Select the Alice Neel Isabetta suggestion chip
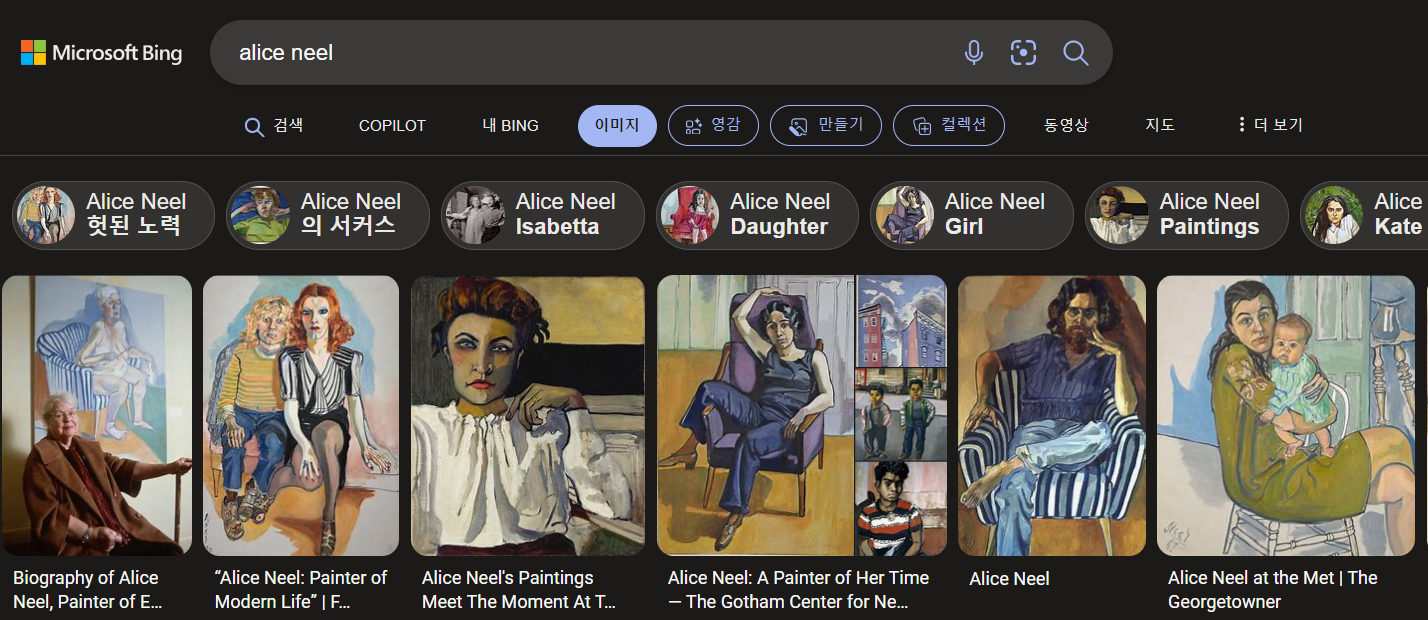The height and width of the screenshot is (620, 1428). tap(543, 215)
